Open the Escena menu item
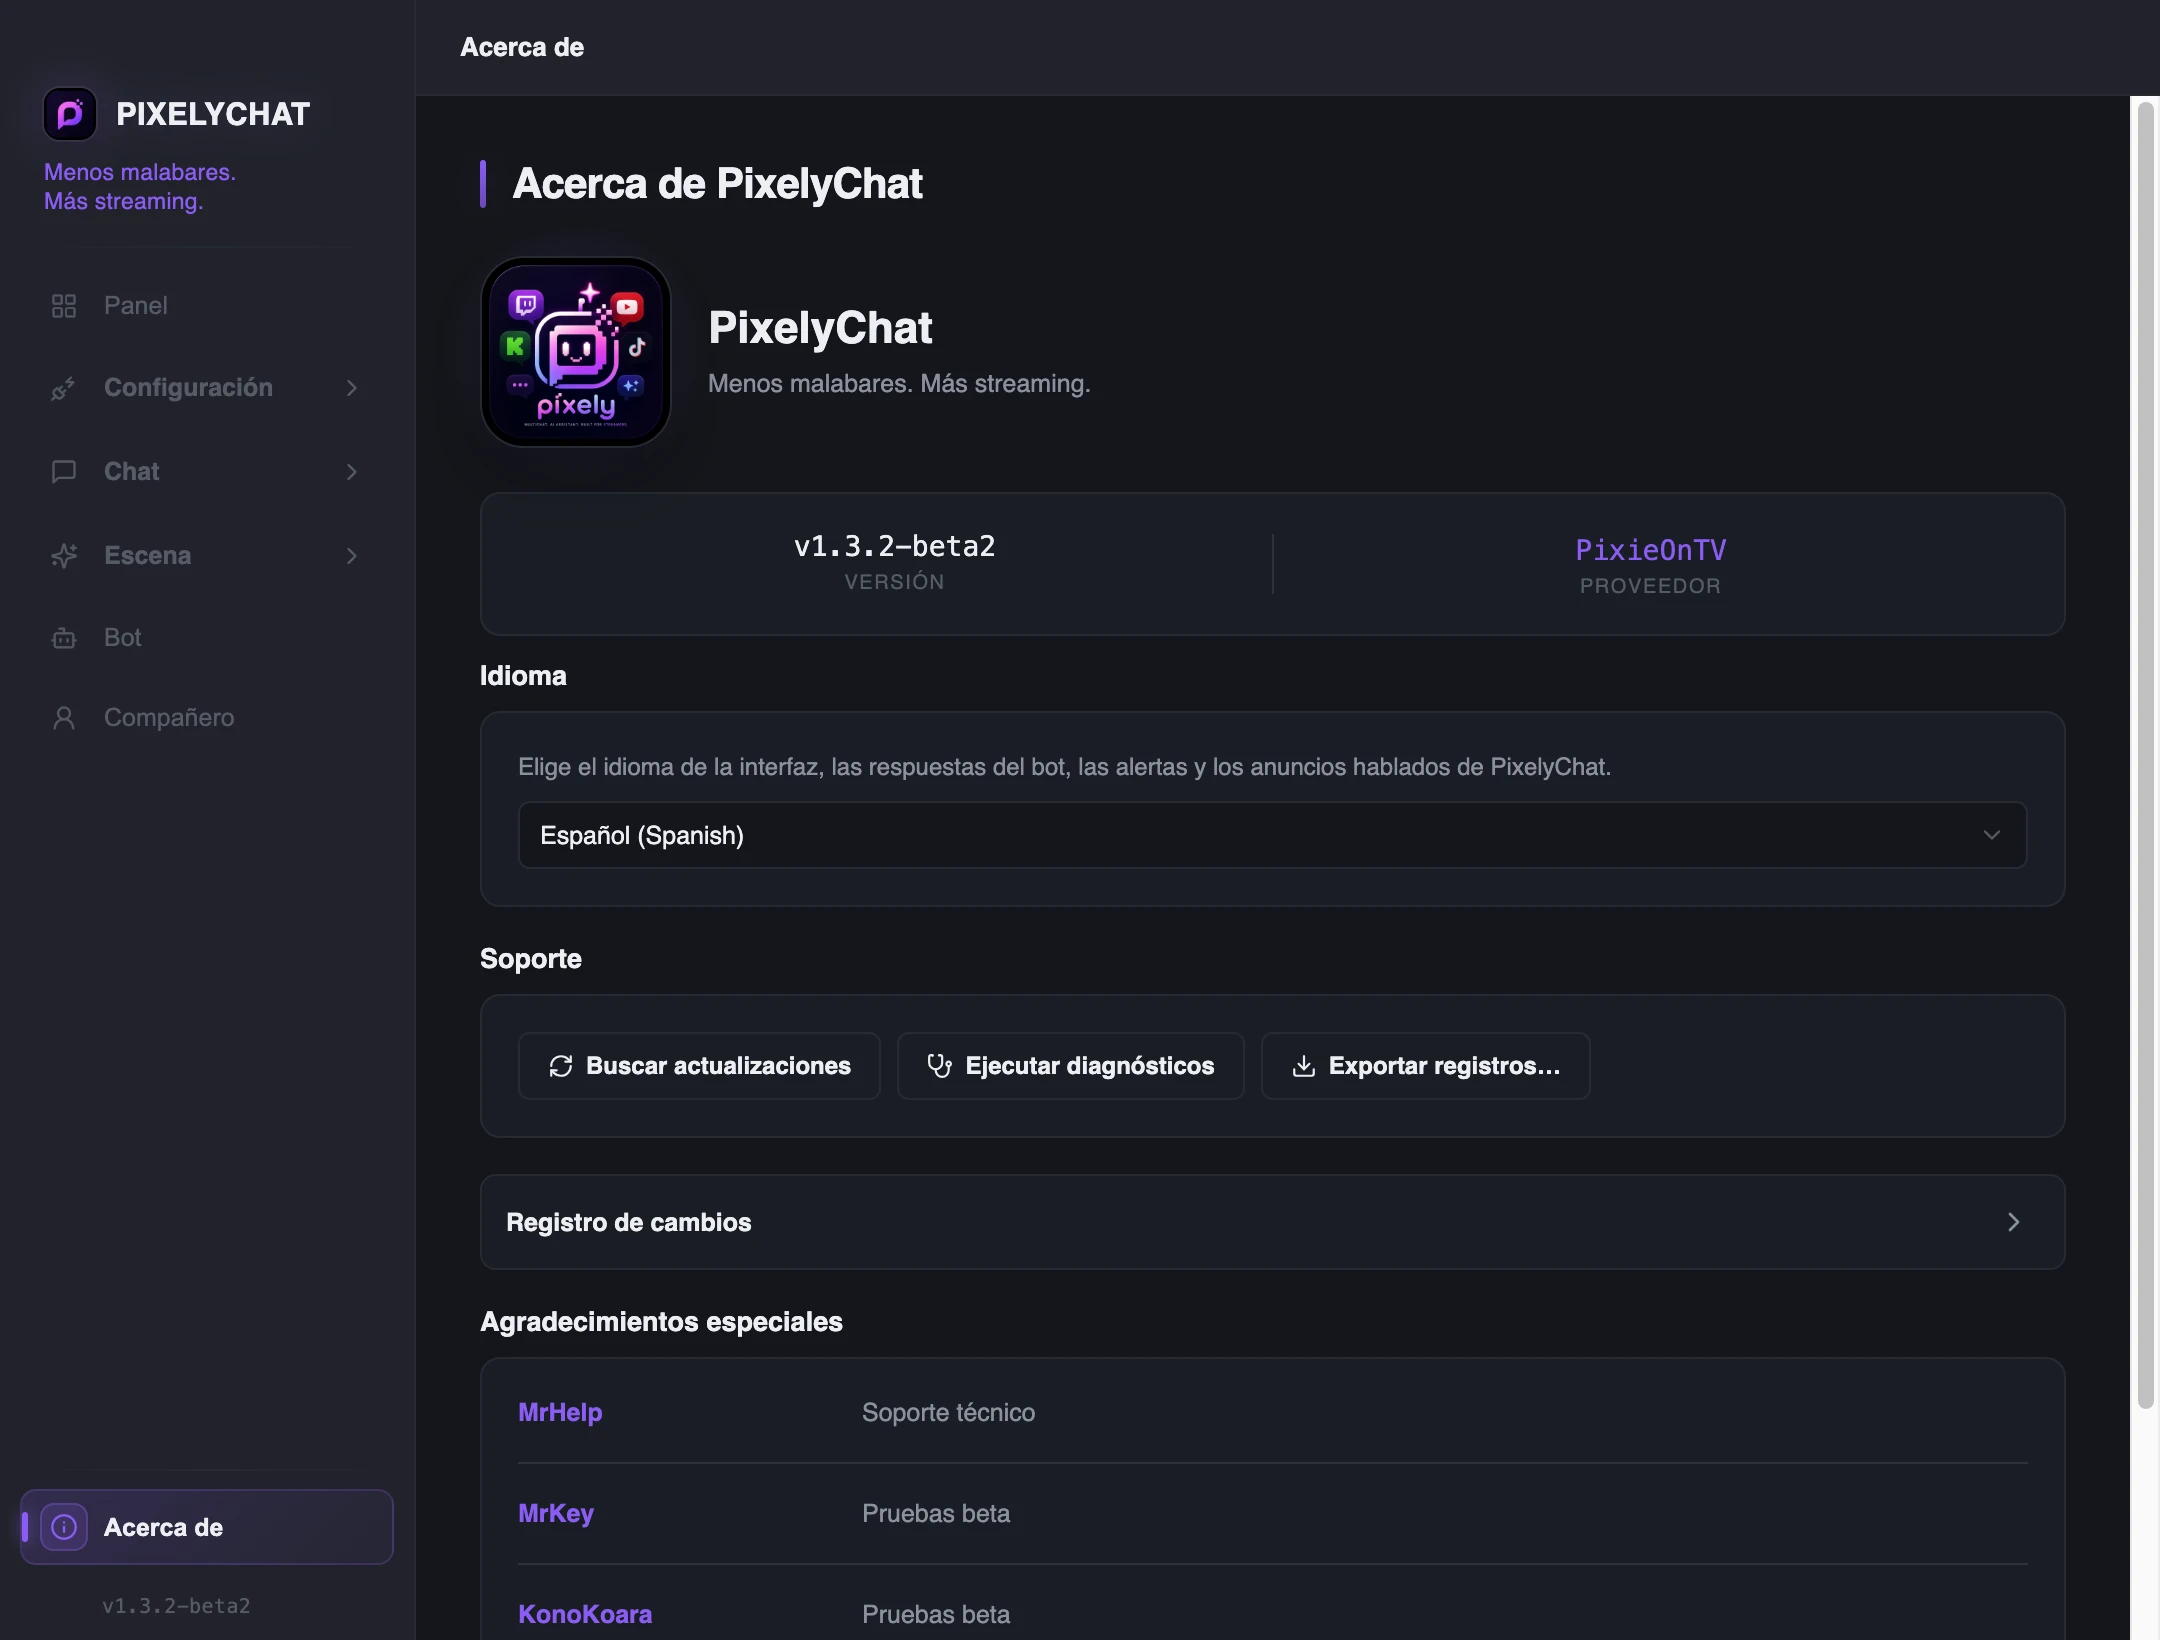The image size is (2160, 1640). [207, 556]
